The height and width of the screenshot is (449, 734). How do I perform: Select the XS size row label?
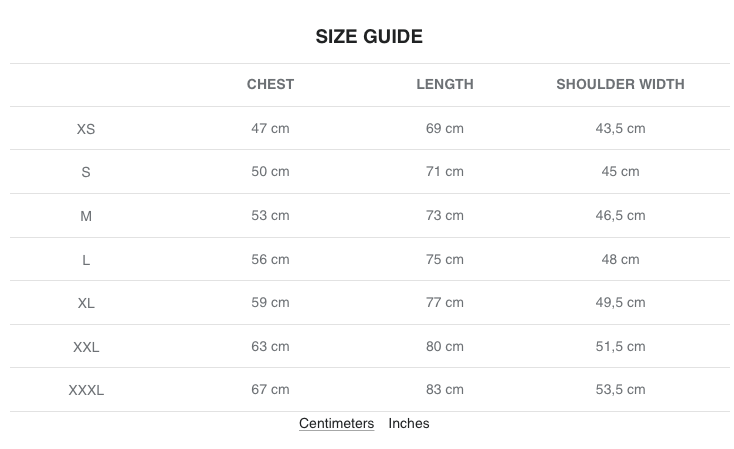coord(86,129)
